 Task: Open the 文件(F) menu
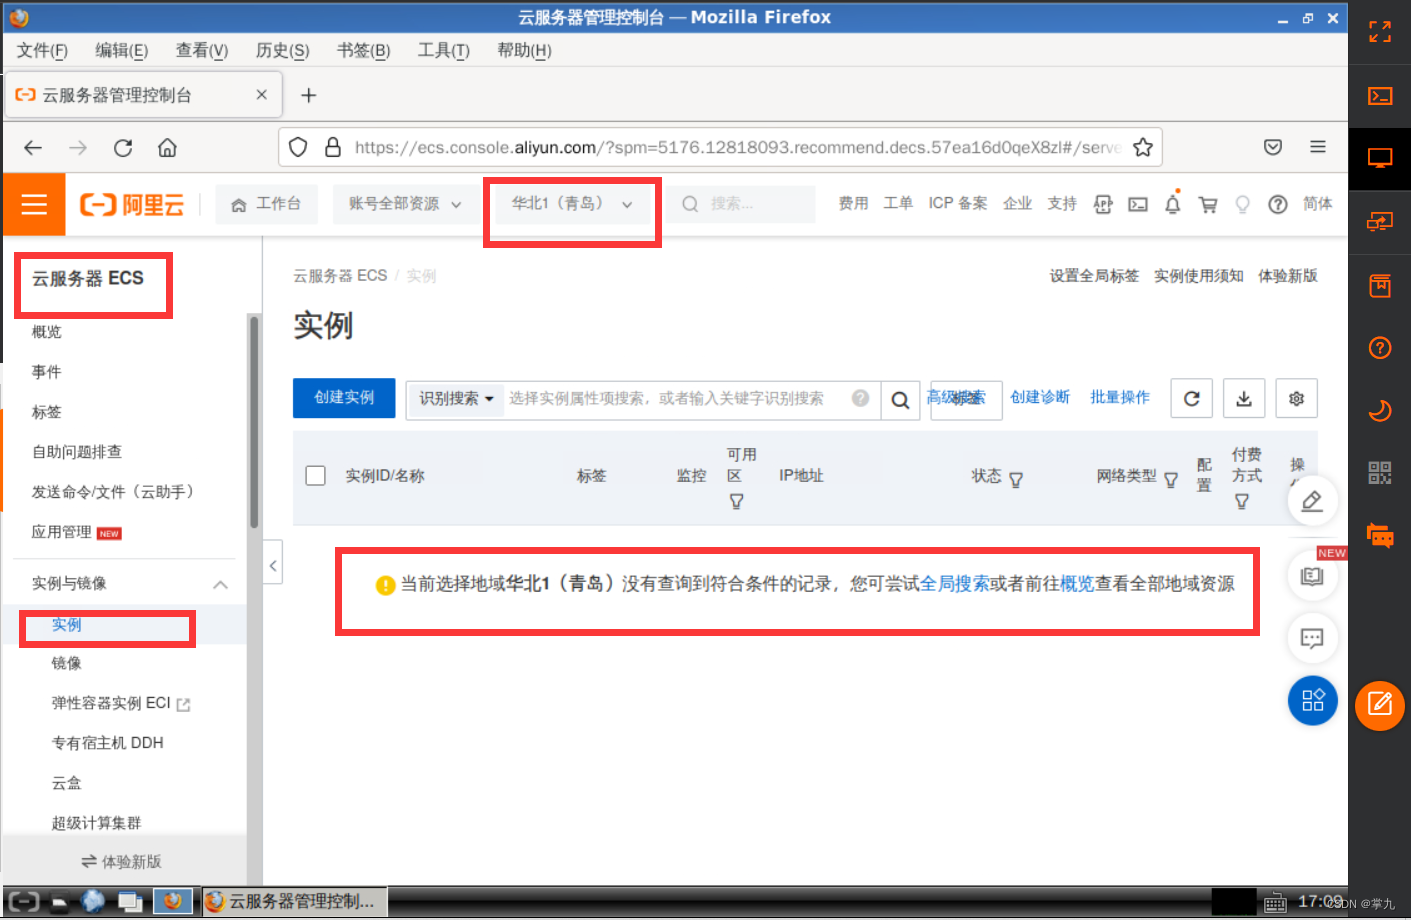[43, 50]
